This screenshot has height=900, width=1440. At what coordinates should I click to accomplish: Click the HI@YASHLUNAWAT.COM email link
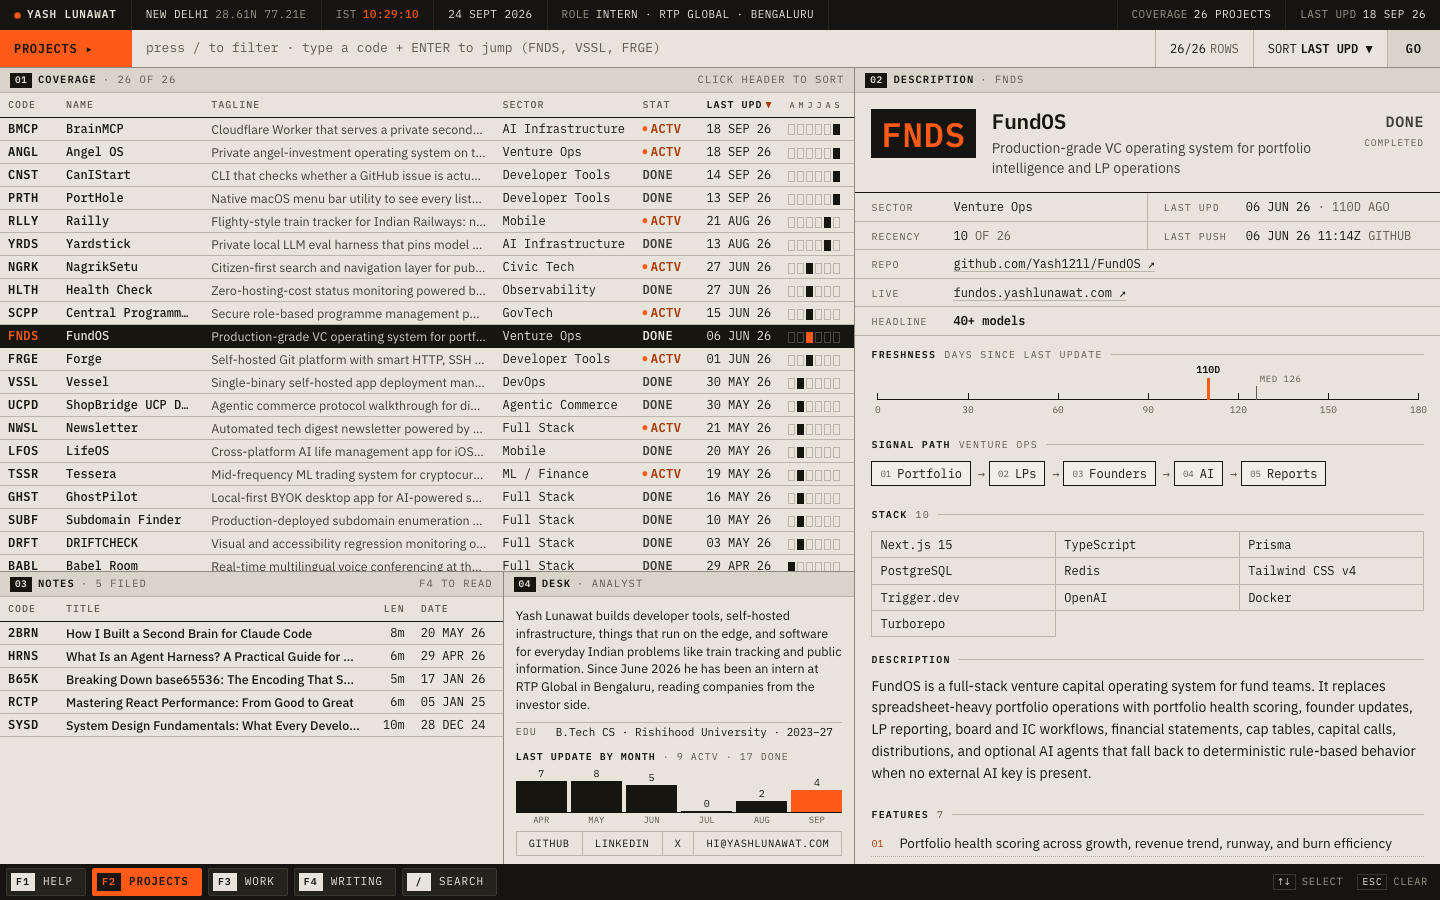pos(768,844)
